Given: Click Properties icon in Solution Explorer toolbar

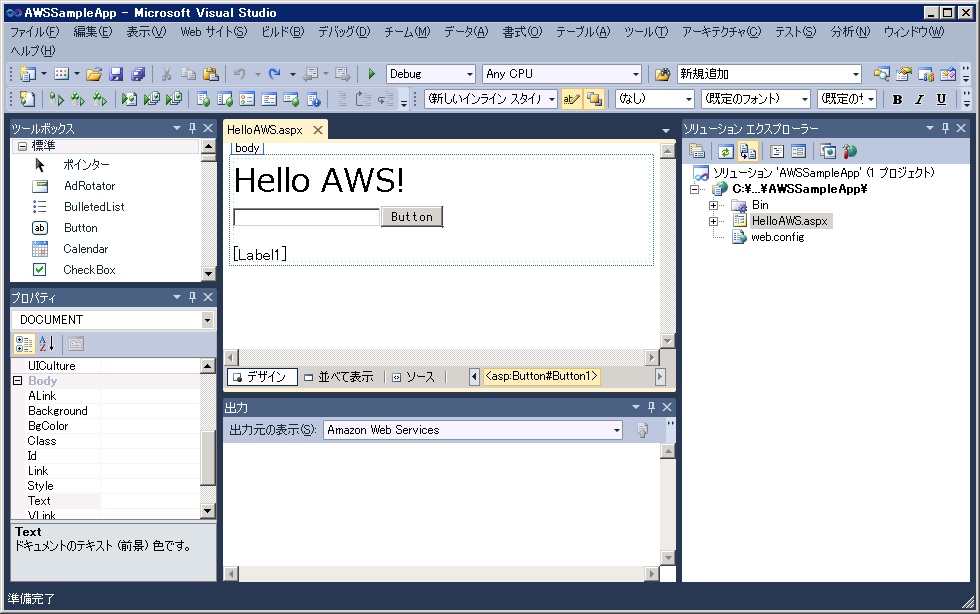Looking at the screenshot, I should tap(697, 151).
